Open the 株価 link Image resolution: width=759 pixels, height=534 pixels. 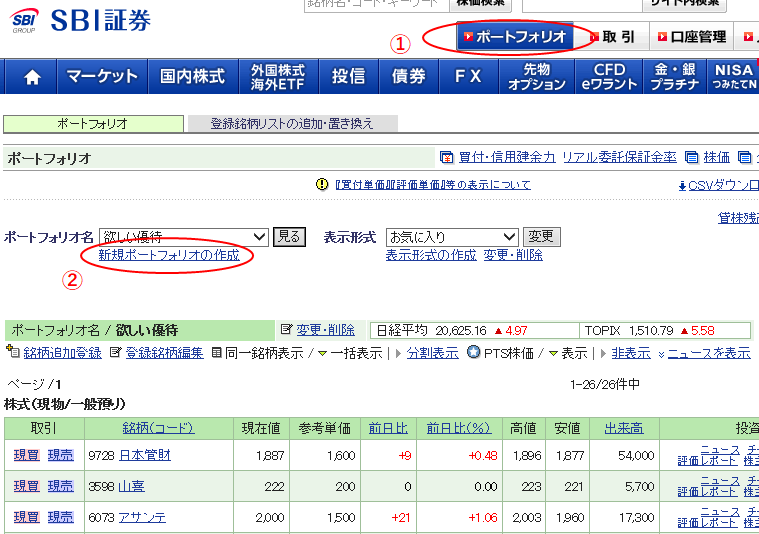tap(716, 157)
